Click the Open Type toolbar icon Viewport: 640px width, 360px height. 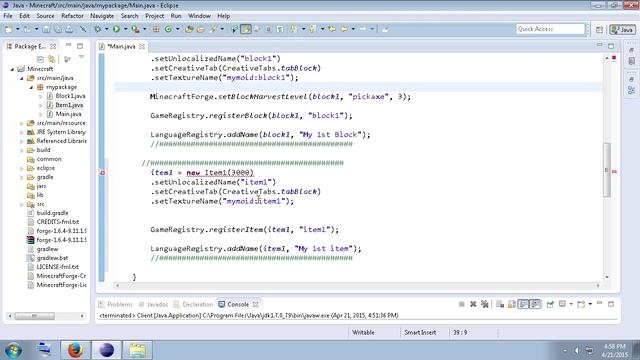[189, 29]
